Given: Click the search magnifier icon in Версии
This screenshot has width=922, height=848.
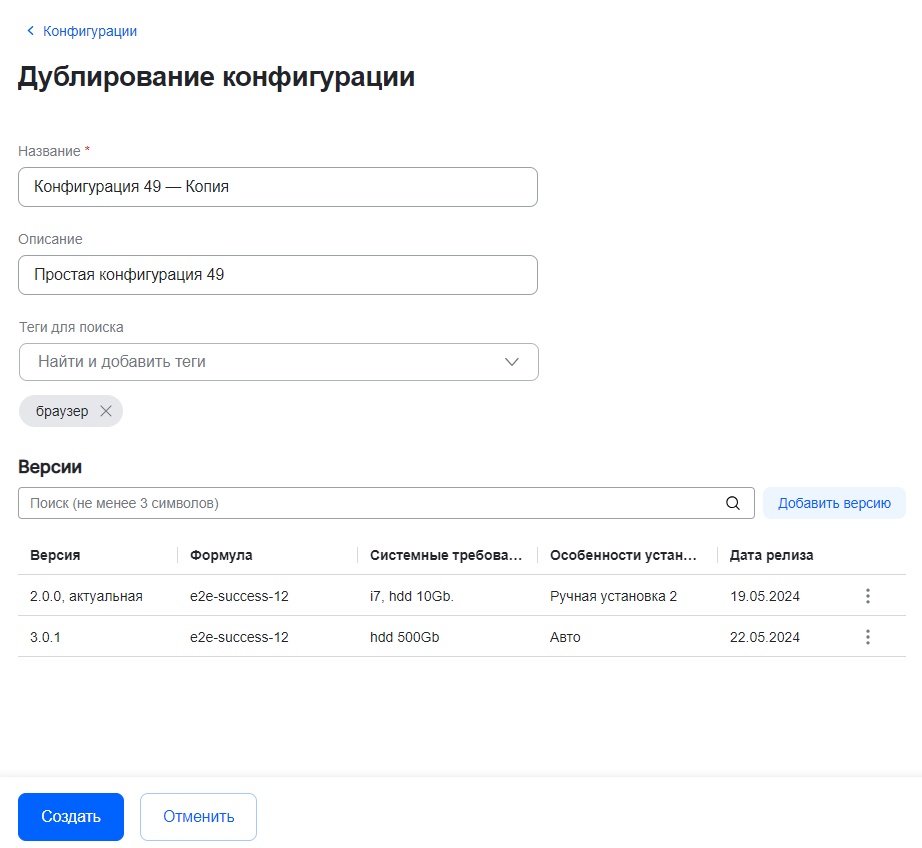Looking at the screenshot, I should (733, 503).
